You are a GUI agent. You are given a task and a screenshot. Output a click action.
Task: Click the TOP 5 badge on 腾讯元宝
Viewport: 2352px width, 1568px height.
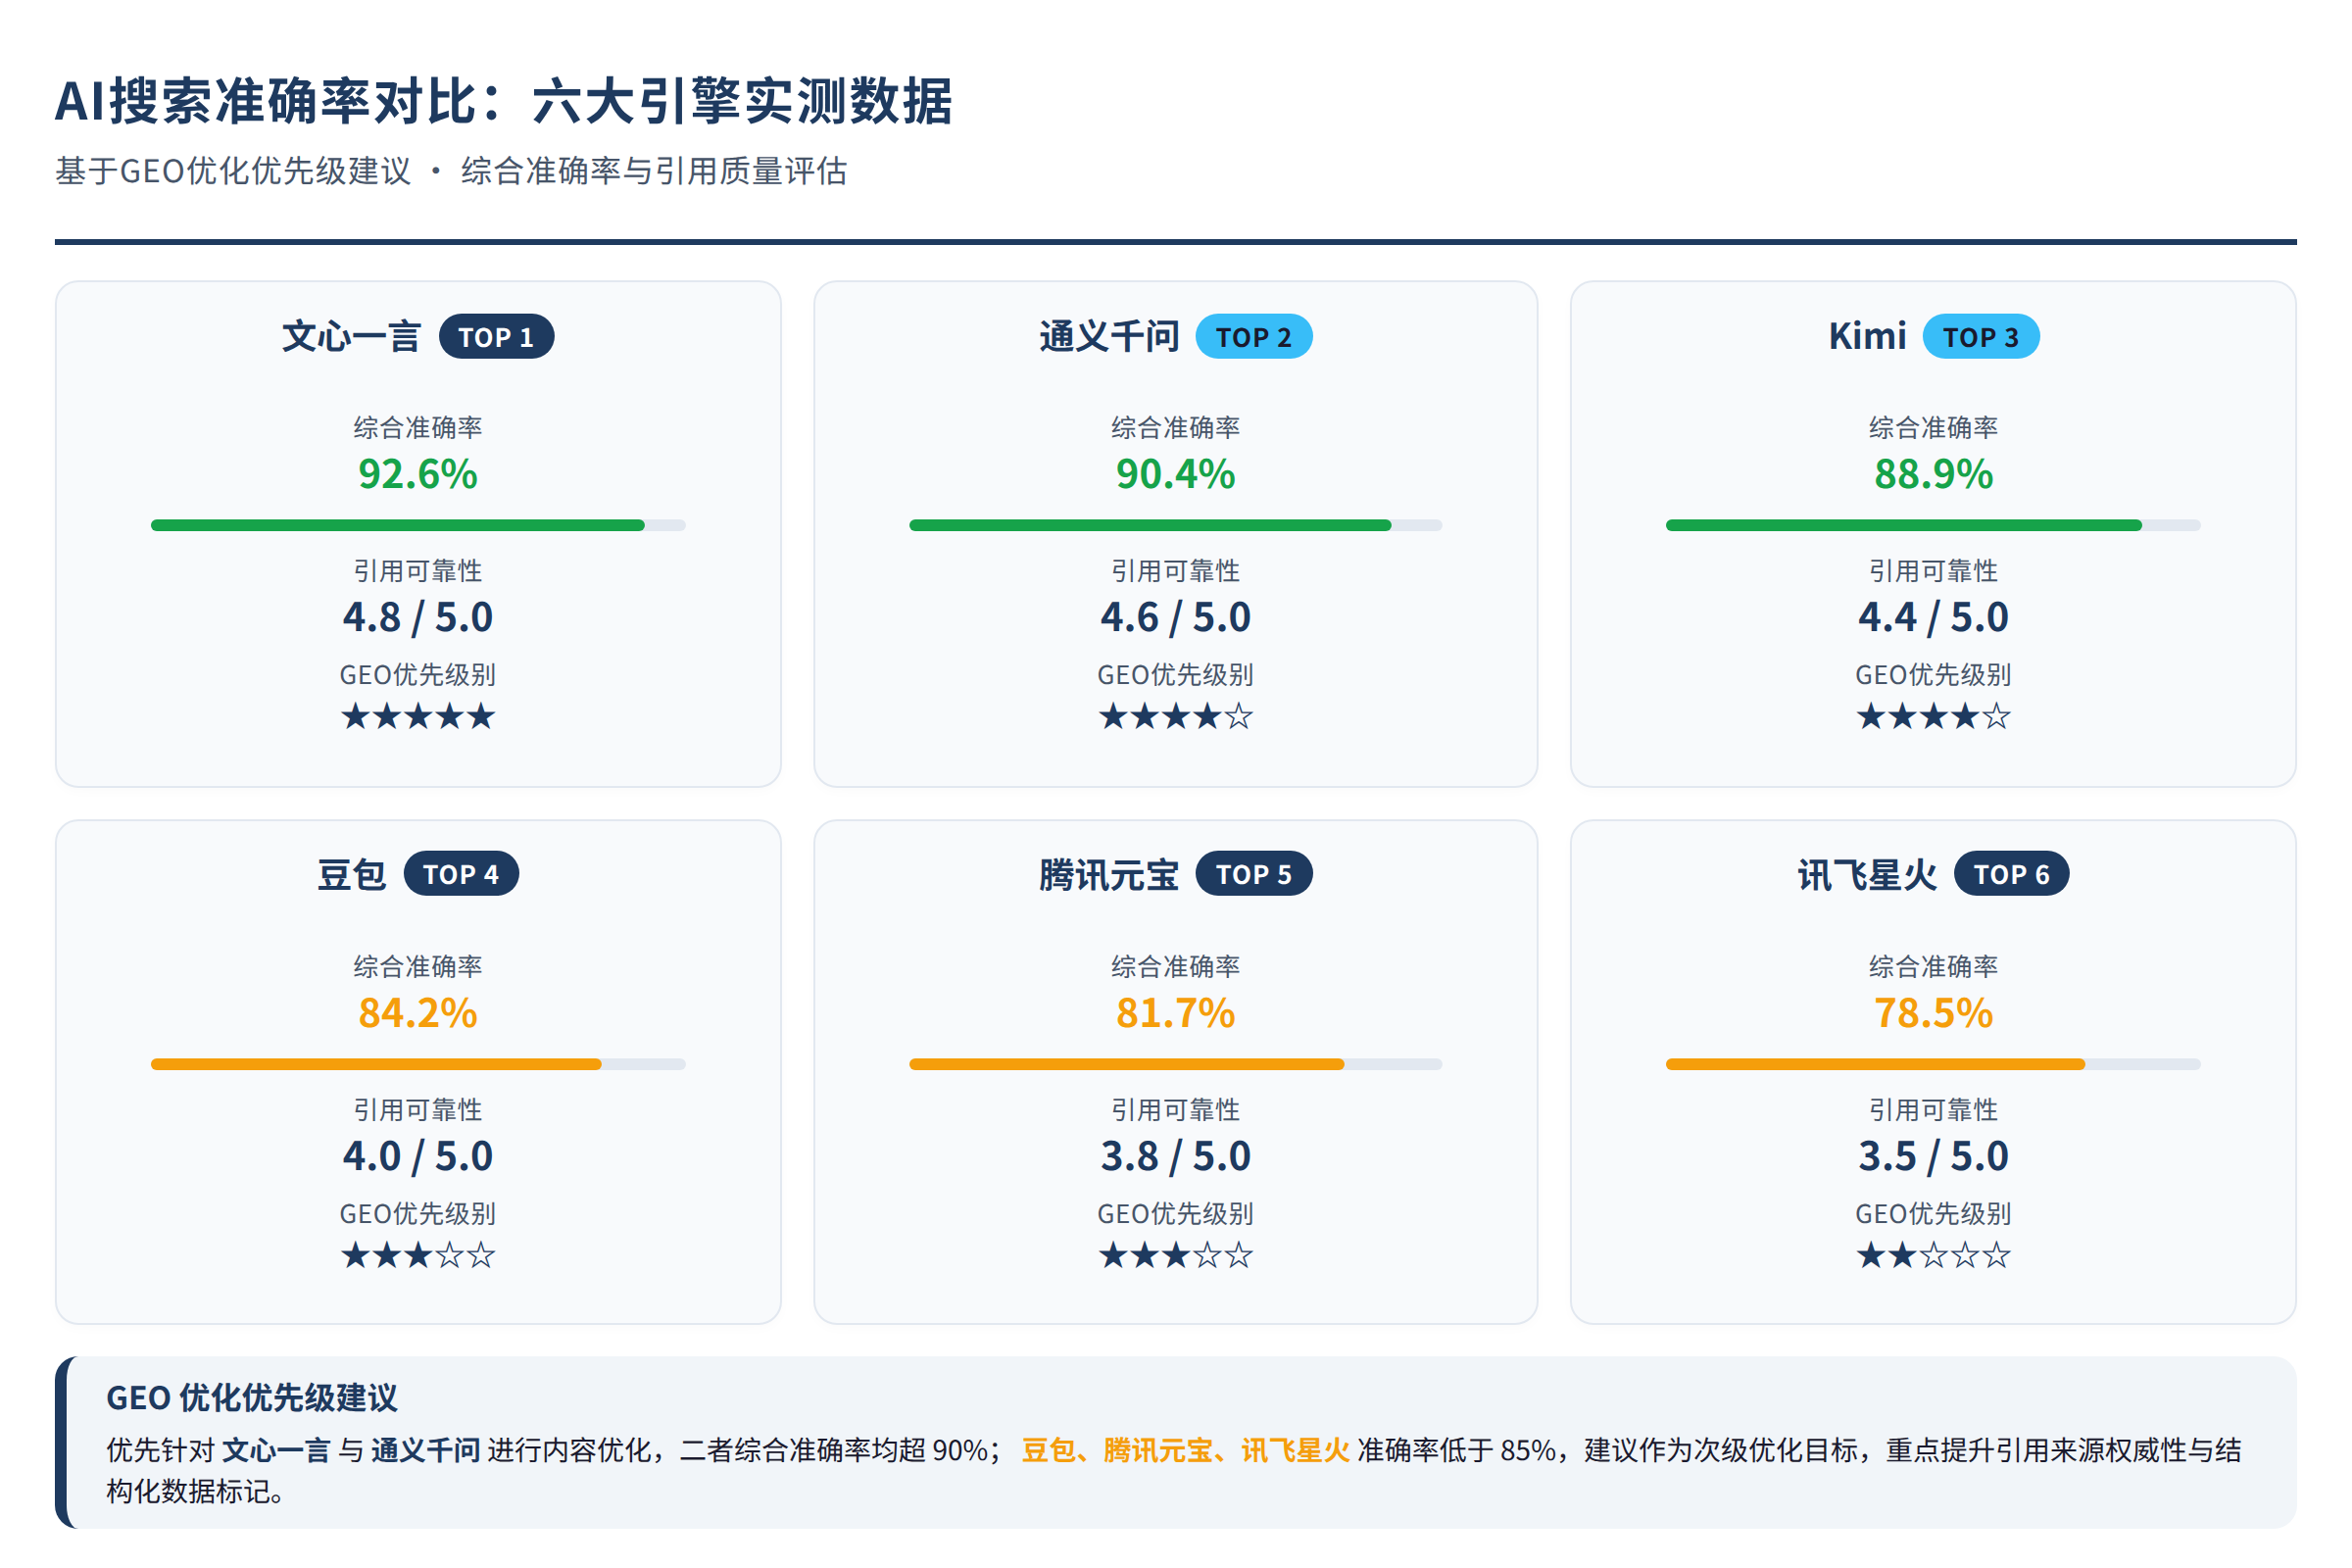1254,874
